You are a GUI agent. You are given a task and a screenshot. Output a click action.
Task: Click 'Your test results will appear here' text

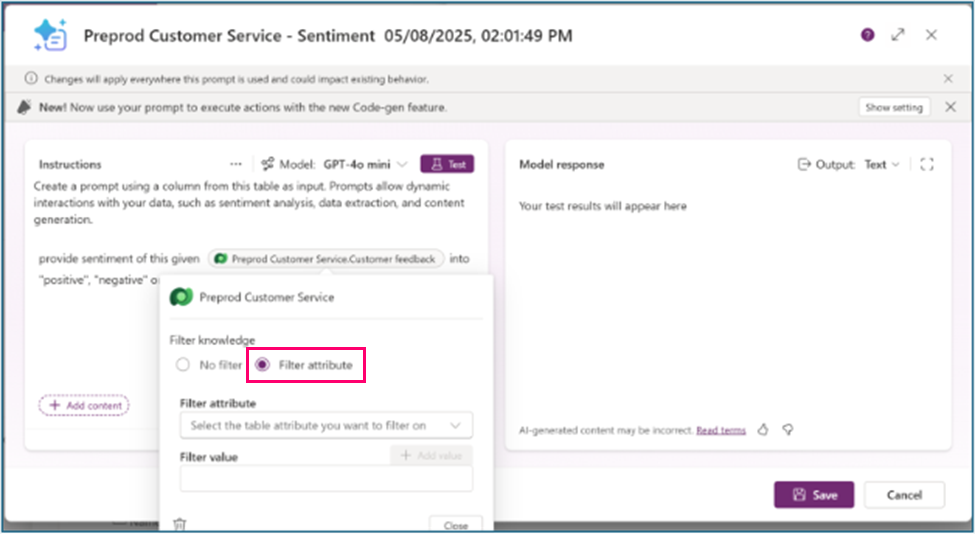pos(603,206)
